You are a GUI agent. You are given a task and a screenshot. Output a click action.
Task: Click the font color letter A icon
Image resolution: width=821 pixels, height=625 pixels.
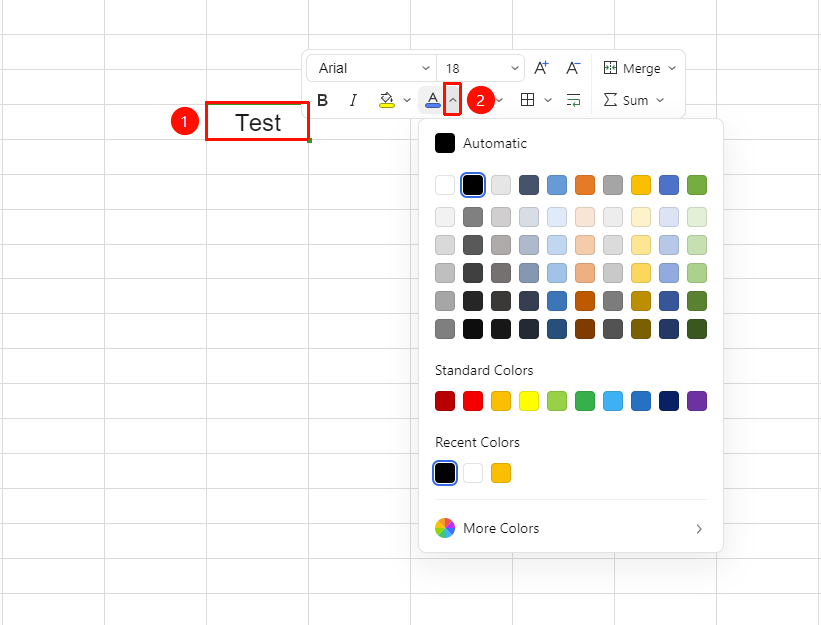pyautogui.click(x=432, y=100)
